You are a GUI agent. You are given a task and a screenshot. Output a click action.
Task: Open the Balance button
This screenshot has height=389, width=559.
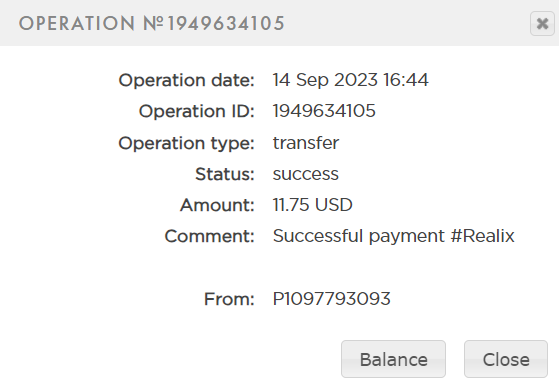click(x=393, y=359)
